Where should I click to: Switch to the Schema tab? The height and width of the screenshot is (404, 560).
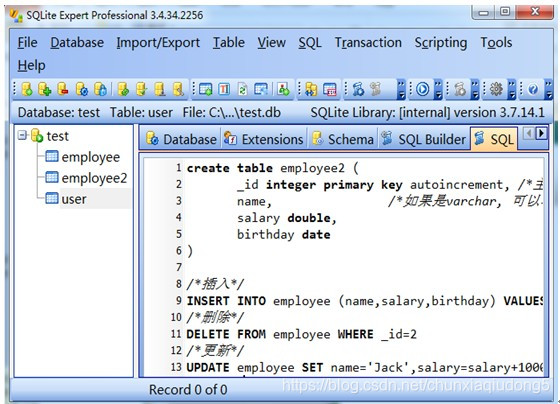pyautogui.click(x=342, y=139)
